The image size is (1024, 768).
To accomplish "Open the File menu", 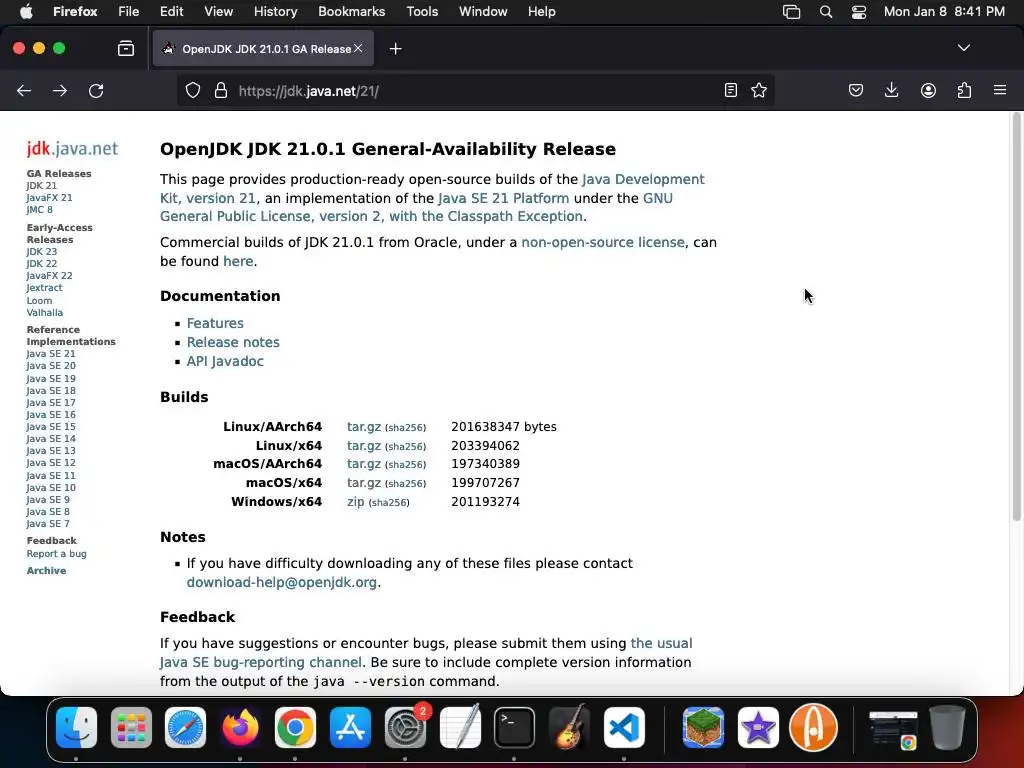I will [x=128, y=12].
